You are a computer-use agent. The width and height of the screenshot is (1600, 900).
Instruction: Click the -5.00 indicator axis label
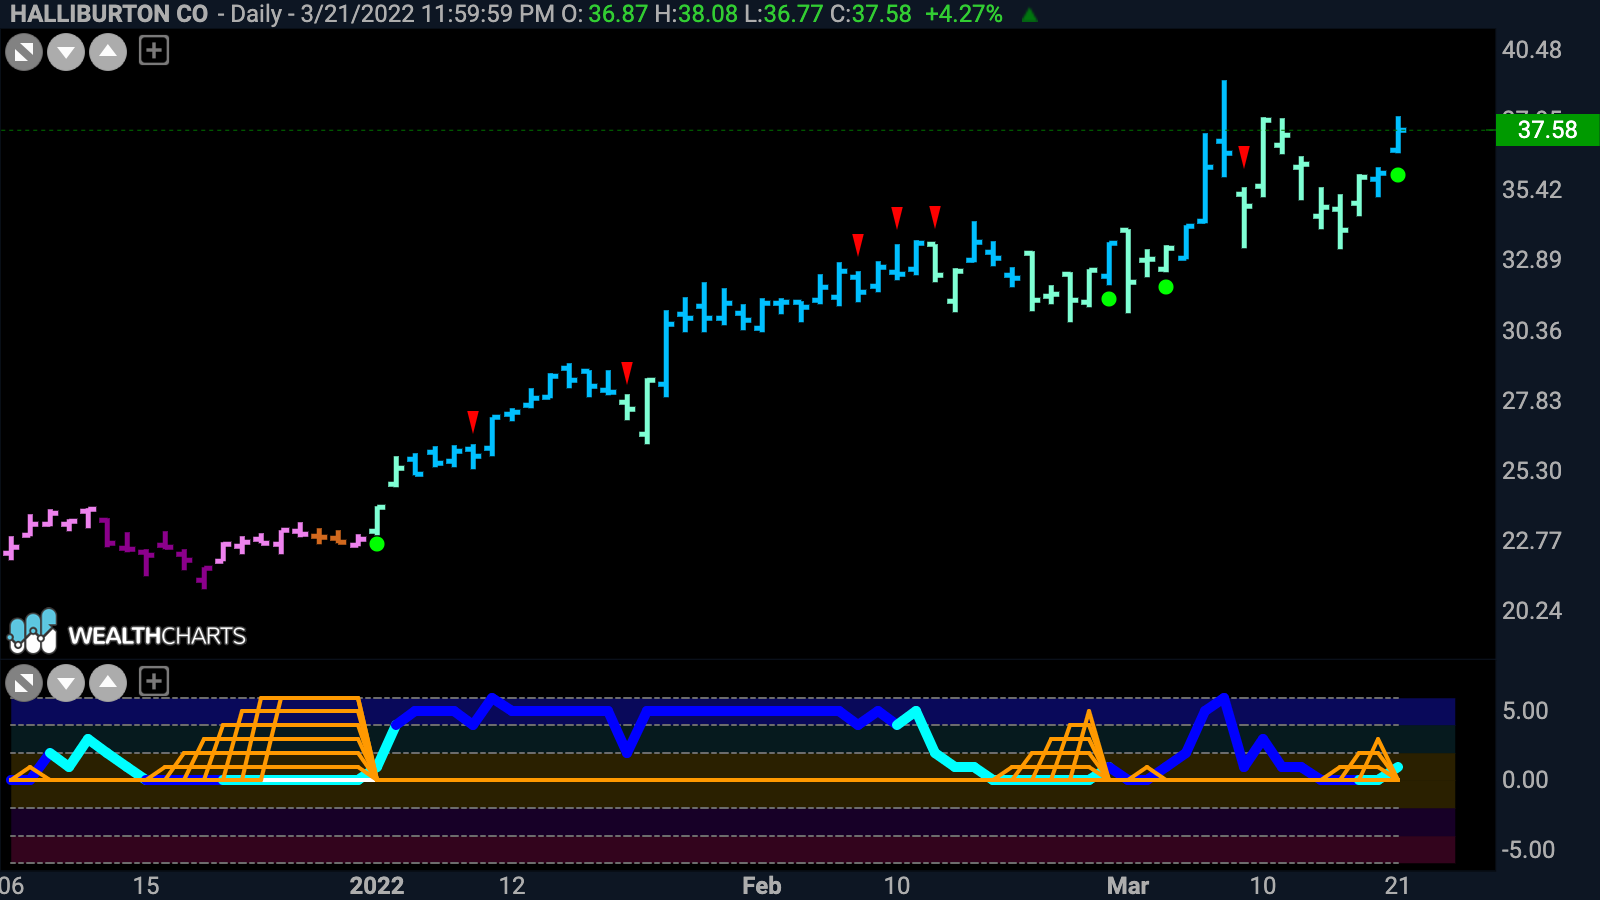click(x=1528, y=850)
